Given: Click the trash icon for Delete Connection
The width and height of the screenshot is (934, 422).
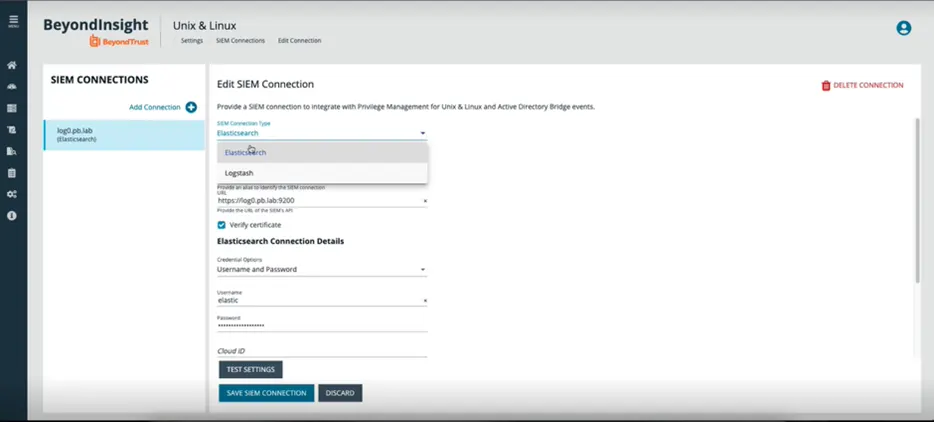Looking at the screenshot, I should coord(826,86).
